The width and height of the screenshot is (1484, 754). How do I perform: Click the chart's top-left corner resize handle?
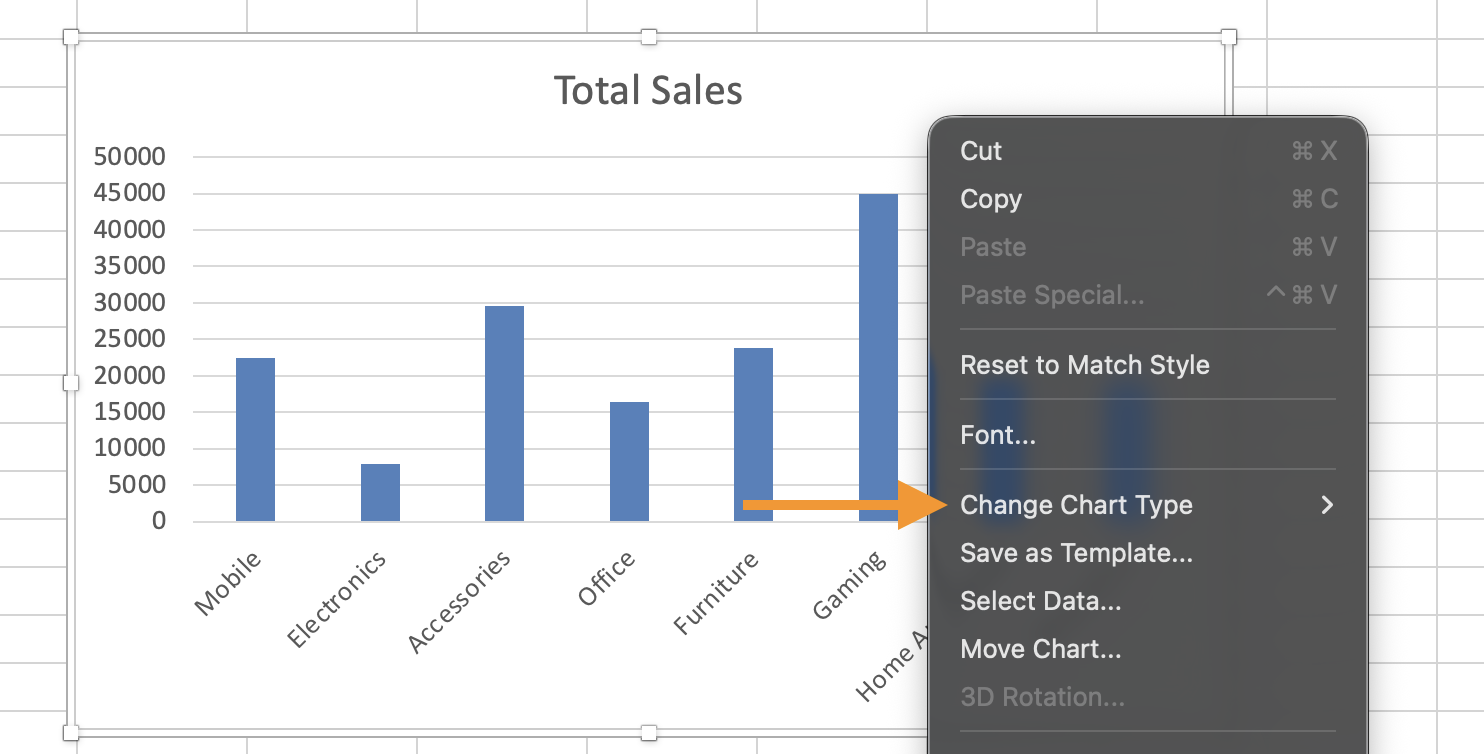click(x=71, y=37)
